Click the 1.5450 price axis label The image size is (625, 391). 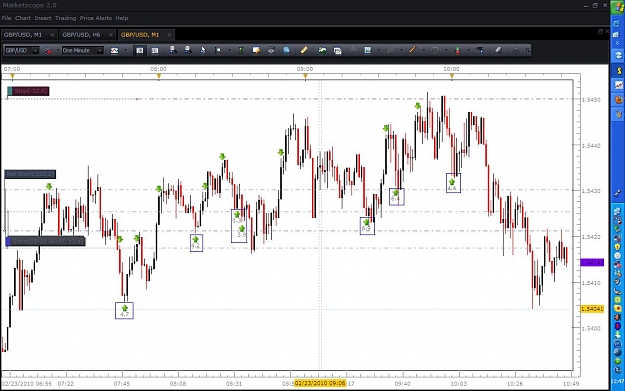[591, 100]
